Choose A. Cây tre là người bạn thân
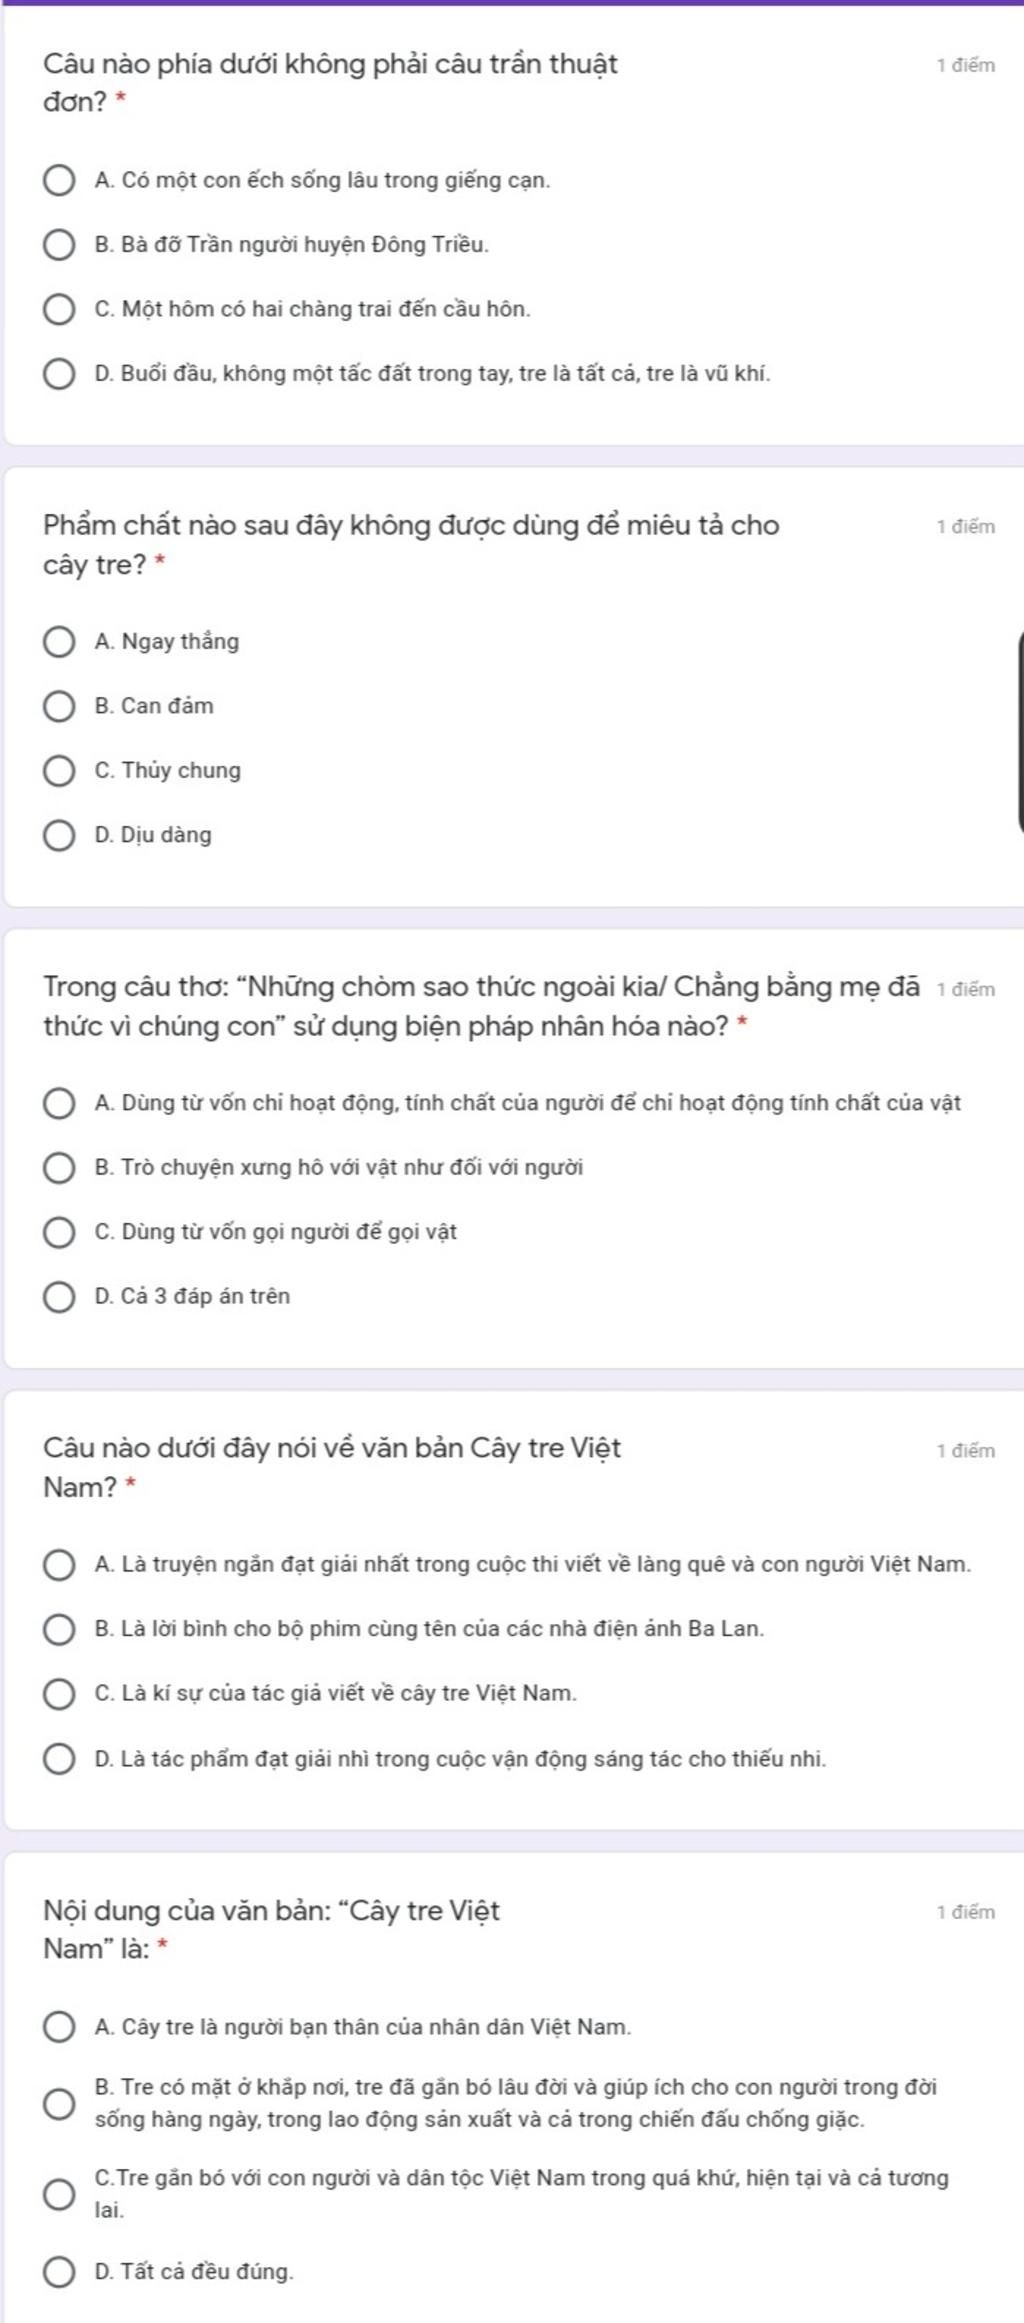The image size is (1024, 2323). 59,2027
